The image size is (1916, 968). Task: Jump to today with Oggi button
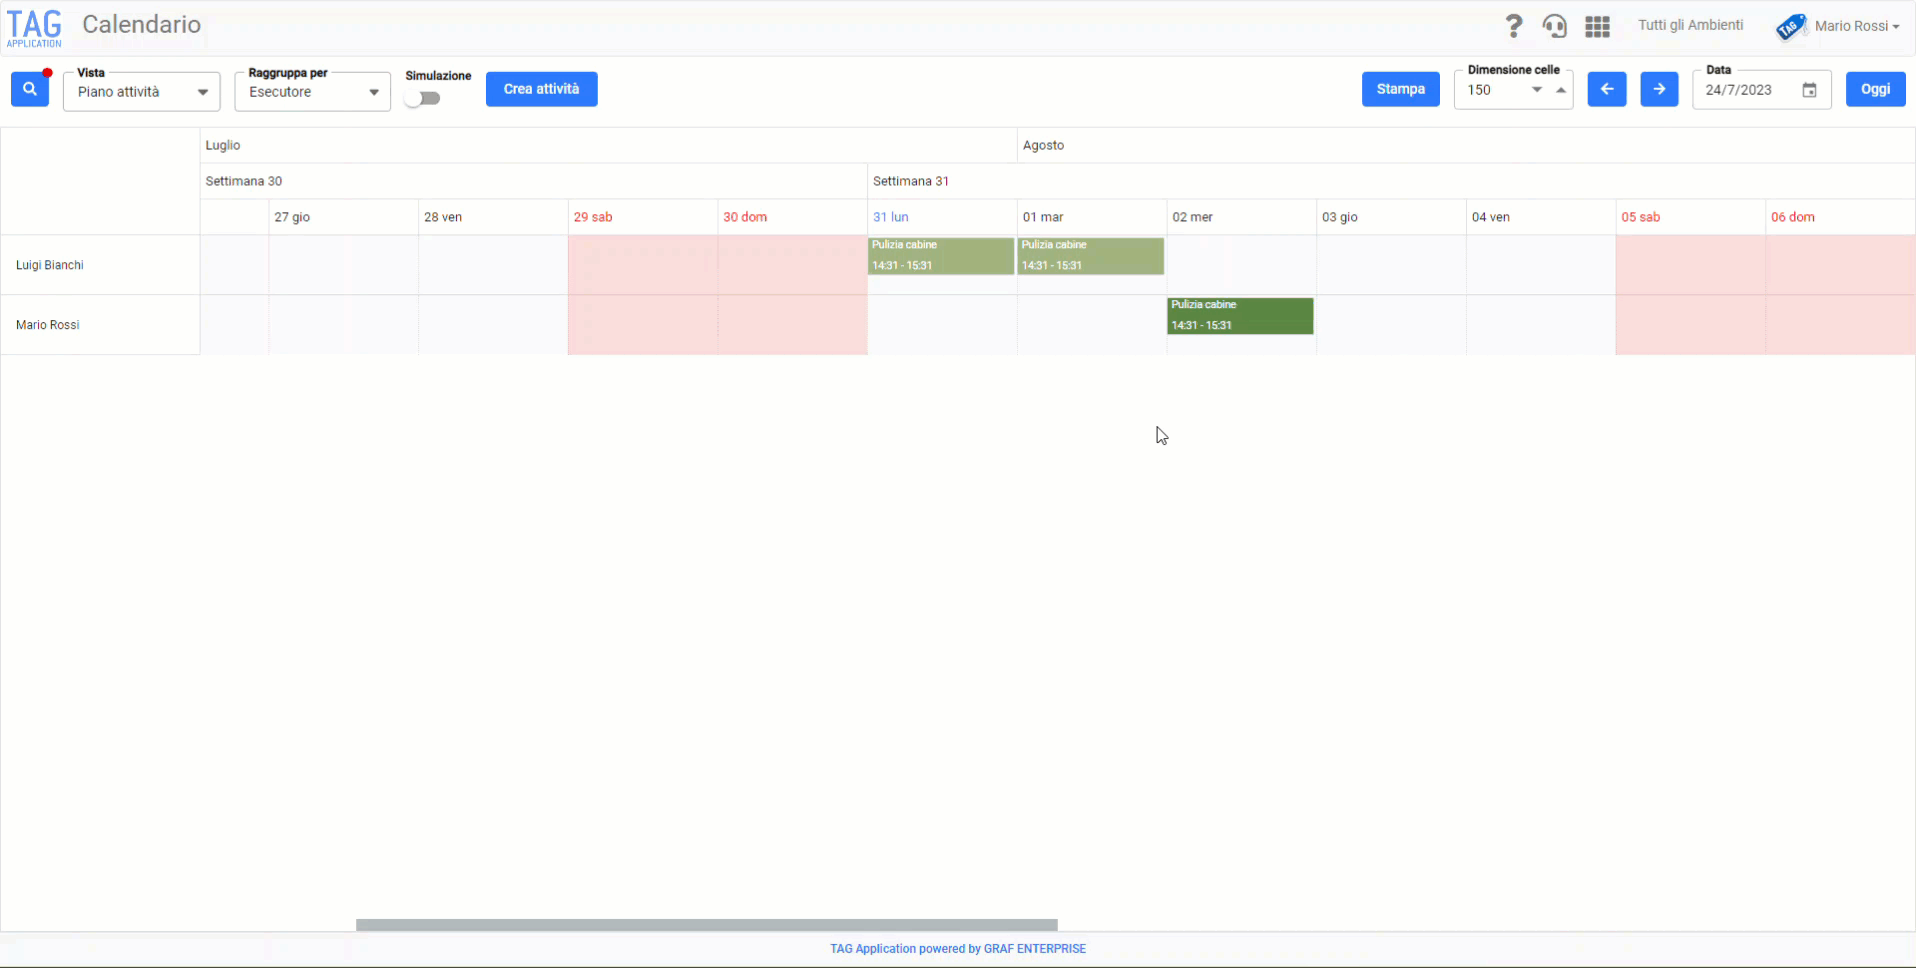(x=1875, y=88)
